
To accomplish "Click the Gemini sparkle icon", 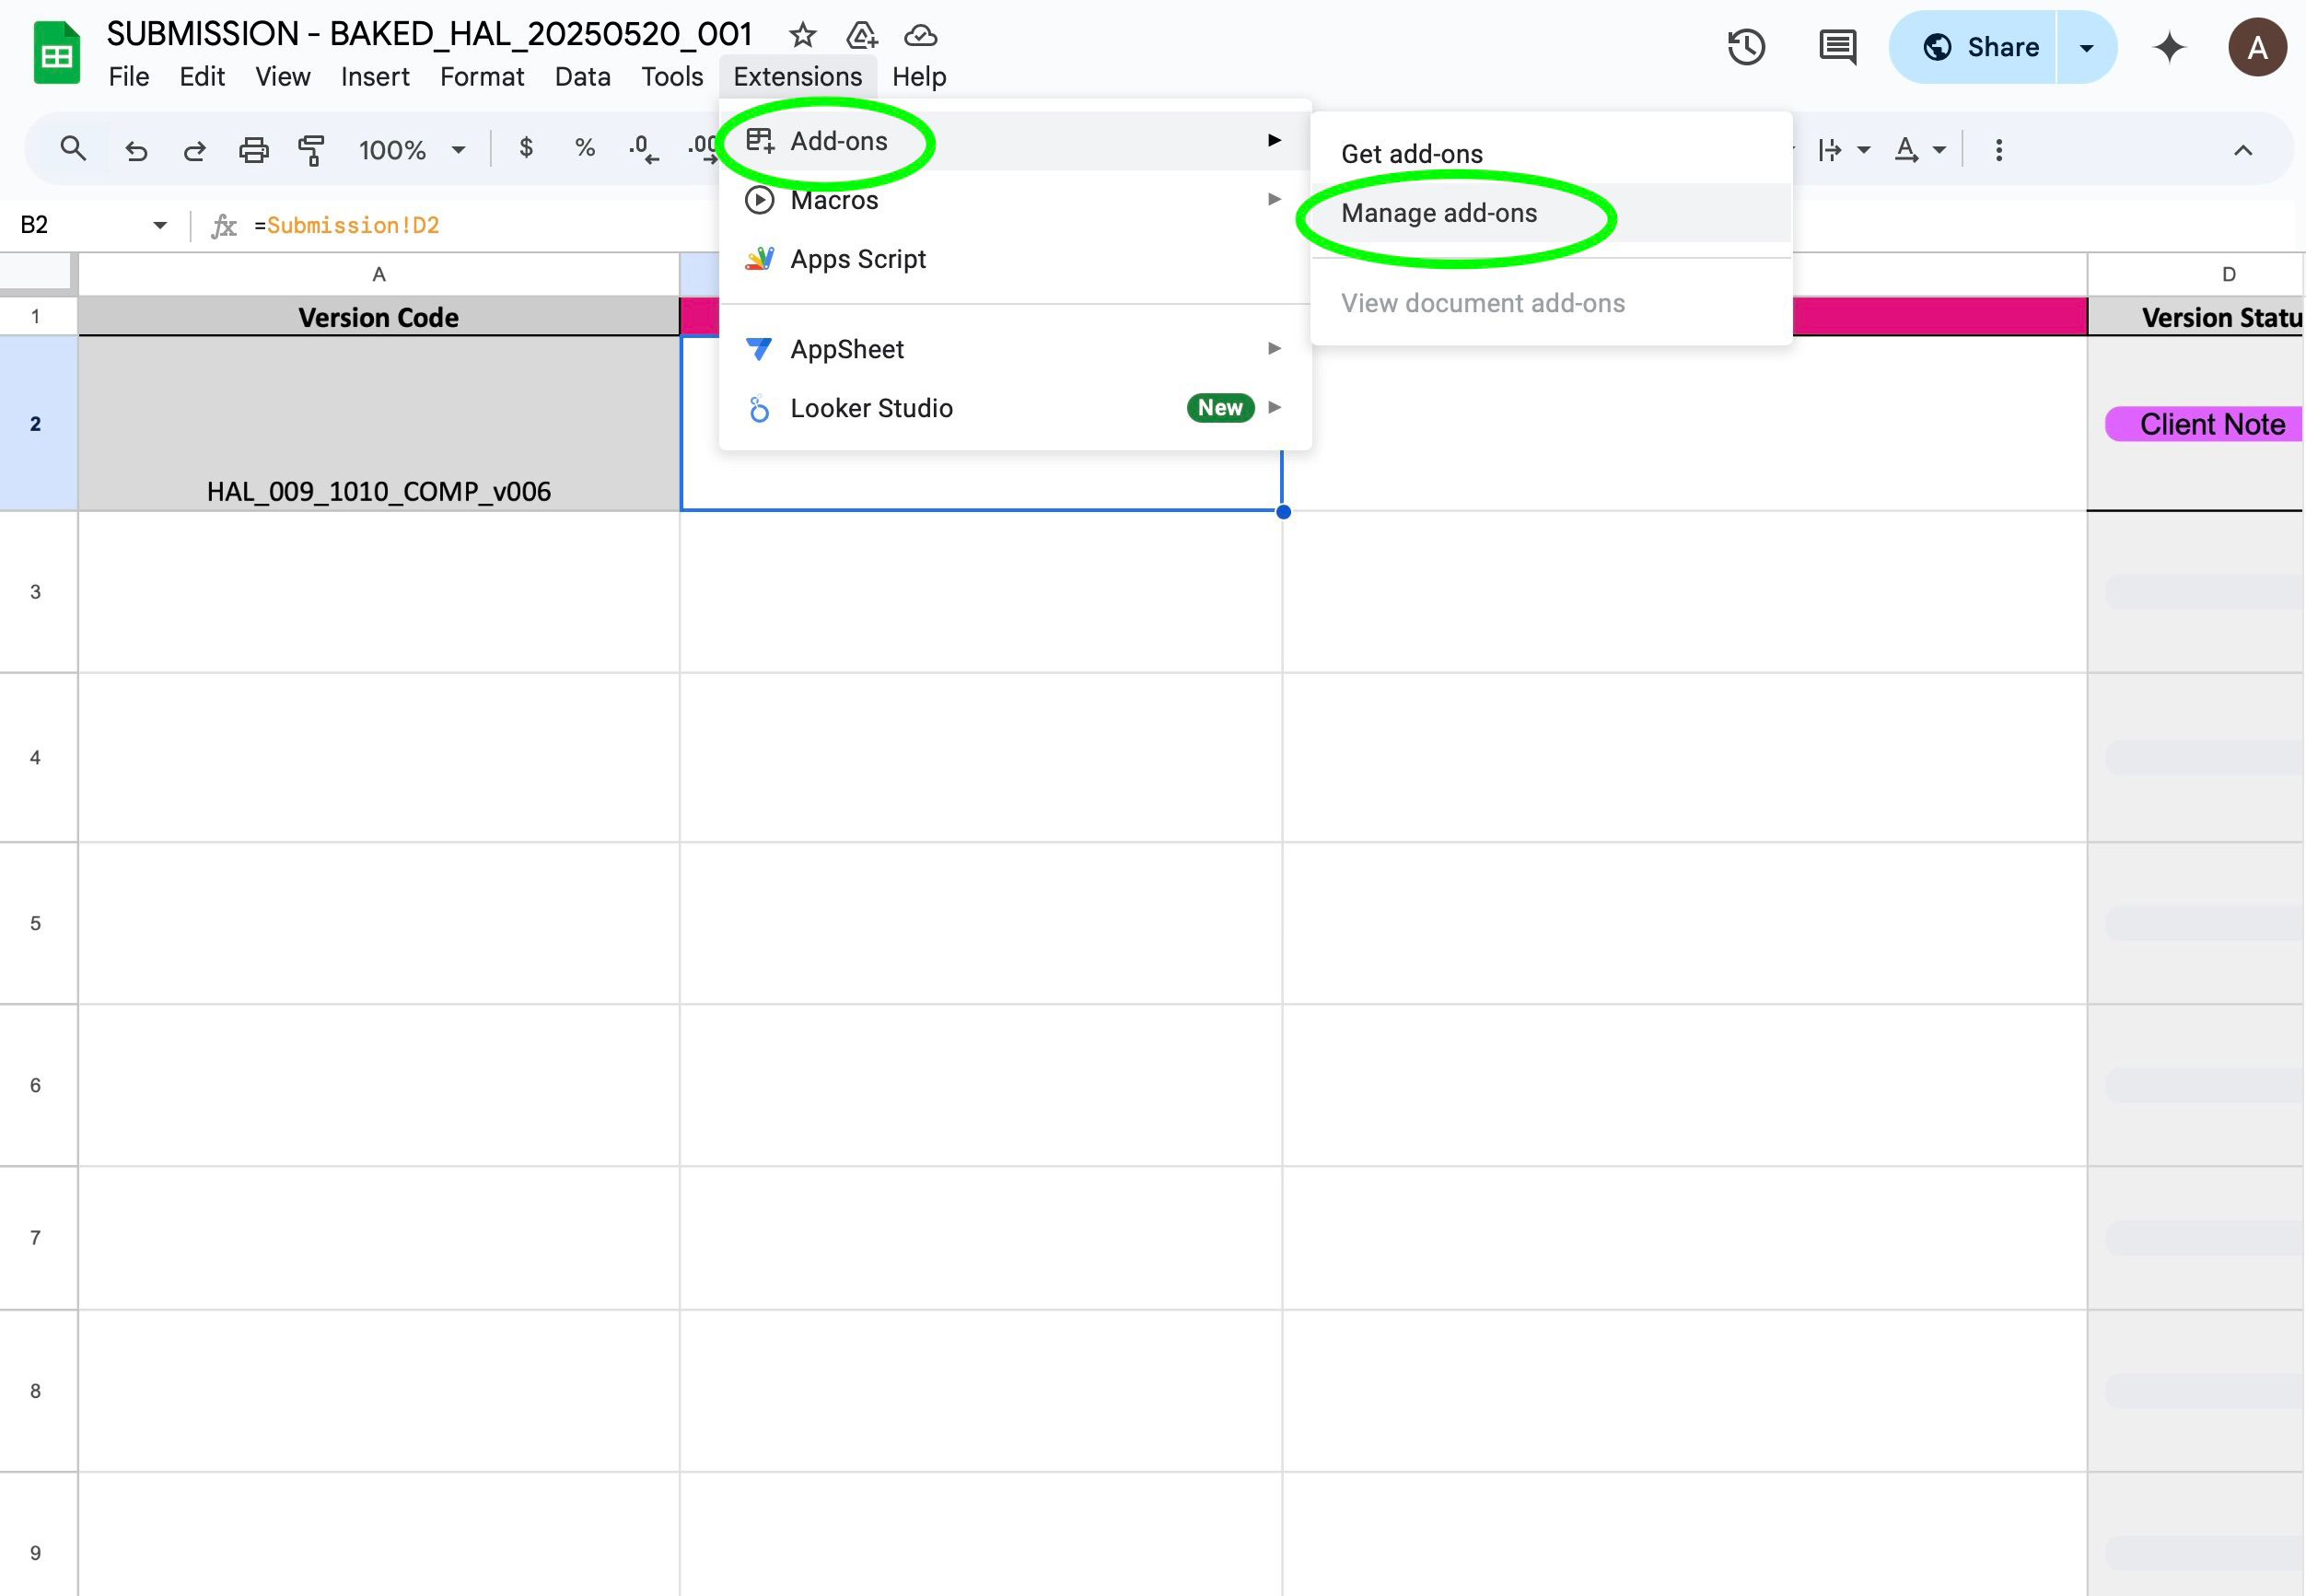I will [2169, 47].
